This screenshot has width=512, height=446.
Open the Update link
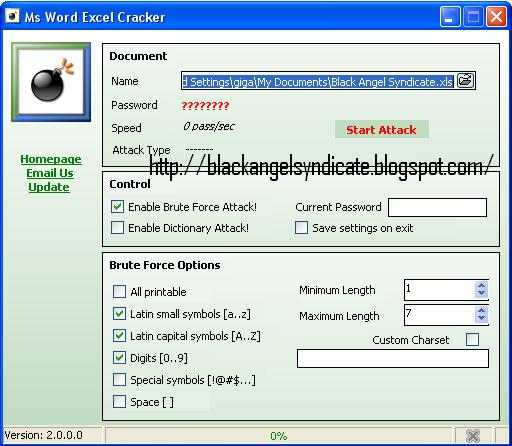click(x=49, y=187)
